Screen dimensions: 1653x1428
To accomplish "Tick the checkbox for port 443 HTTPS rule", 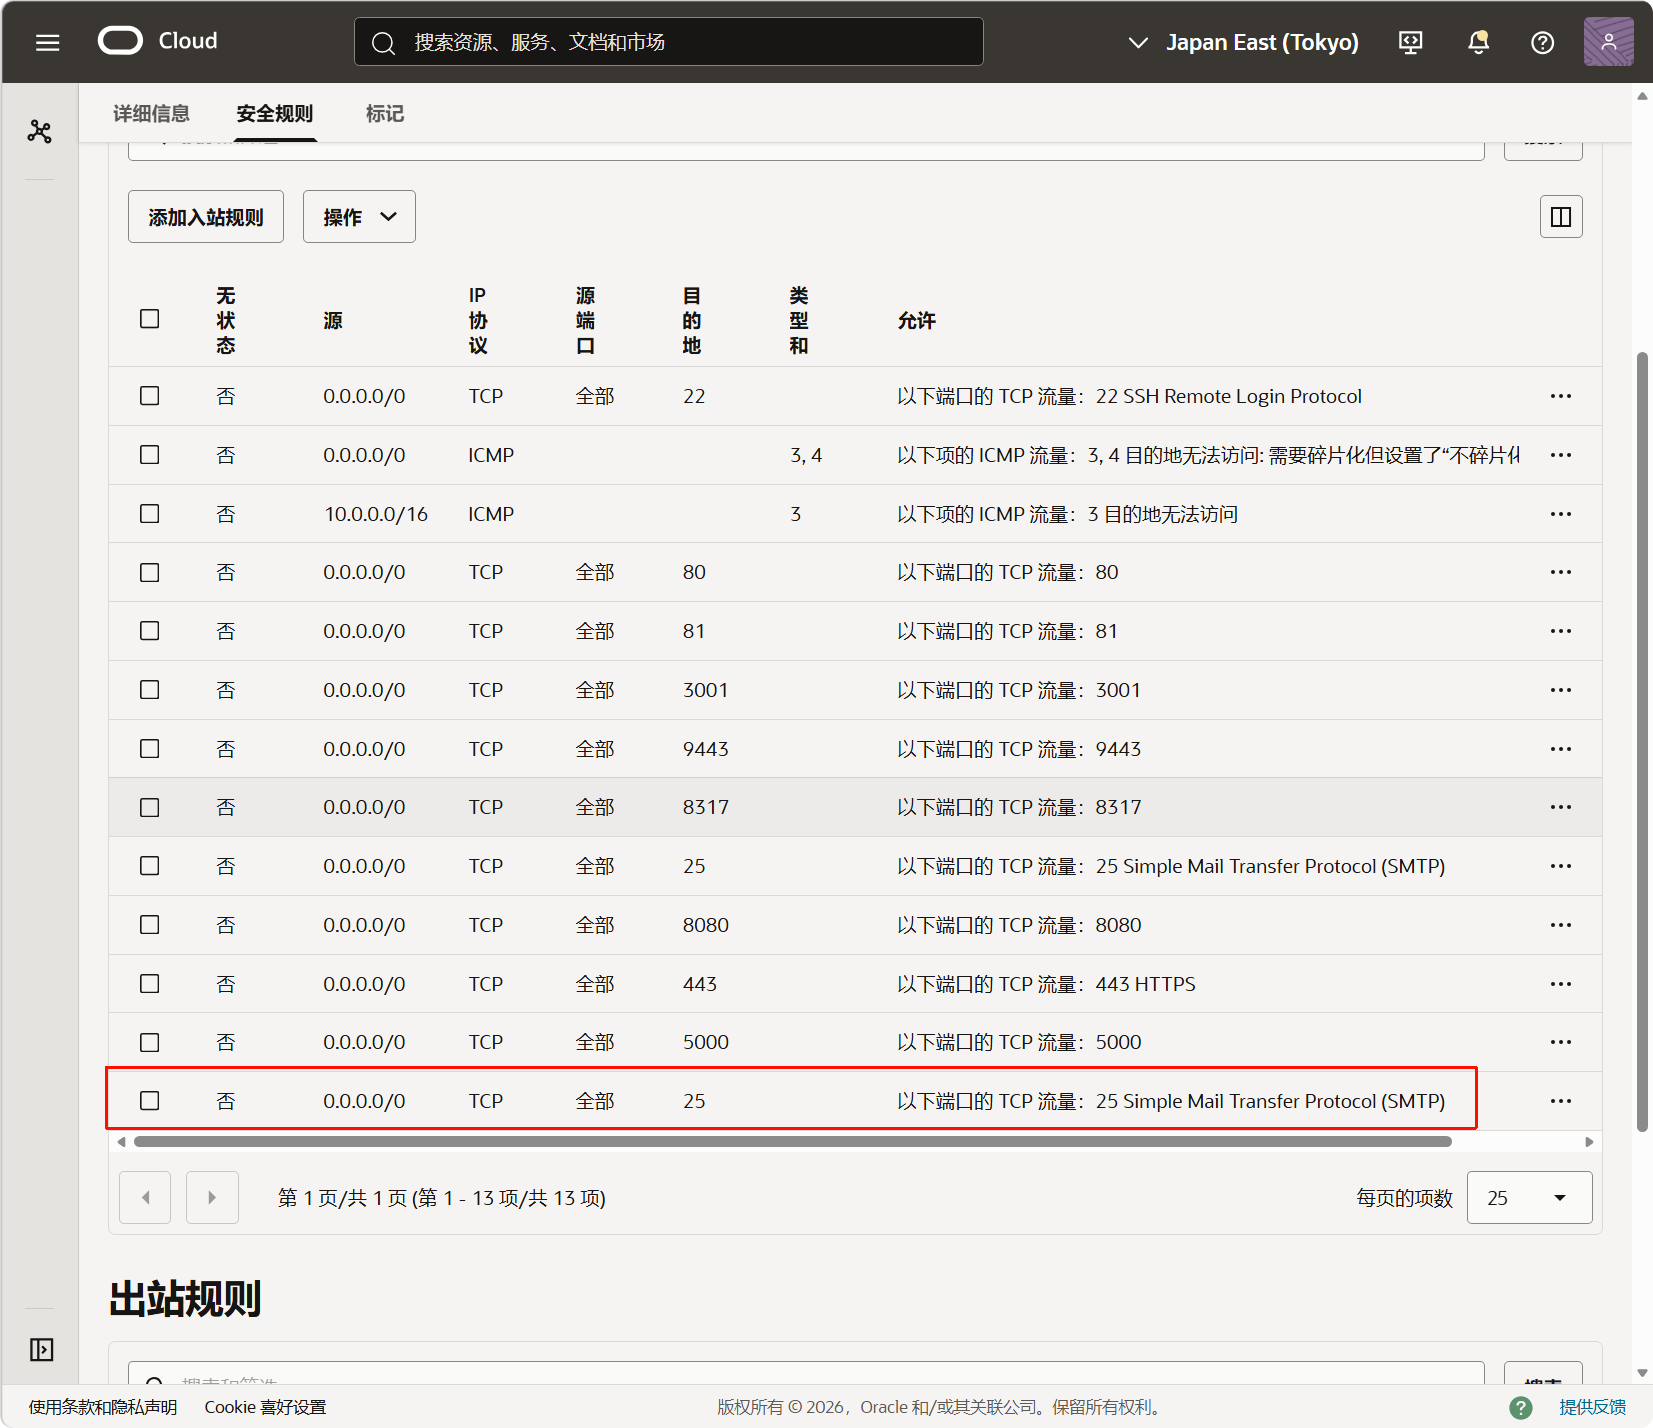I will [150, 984].
